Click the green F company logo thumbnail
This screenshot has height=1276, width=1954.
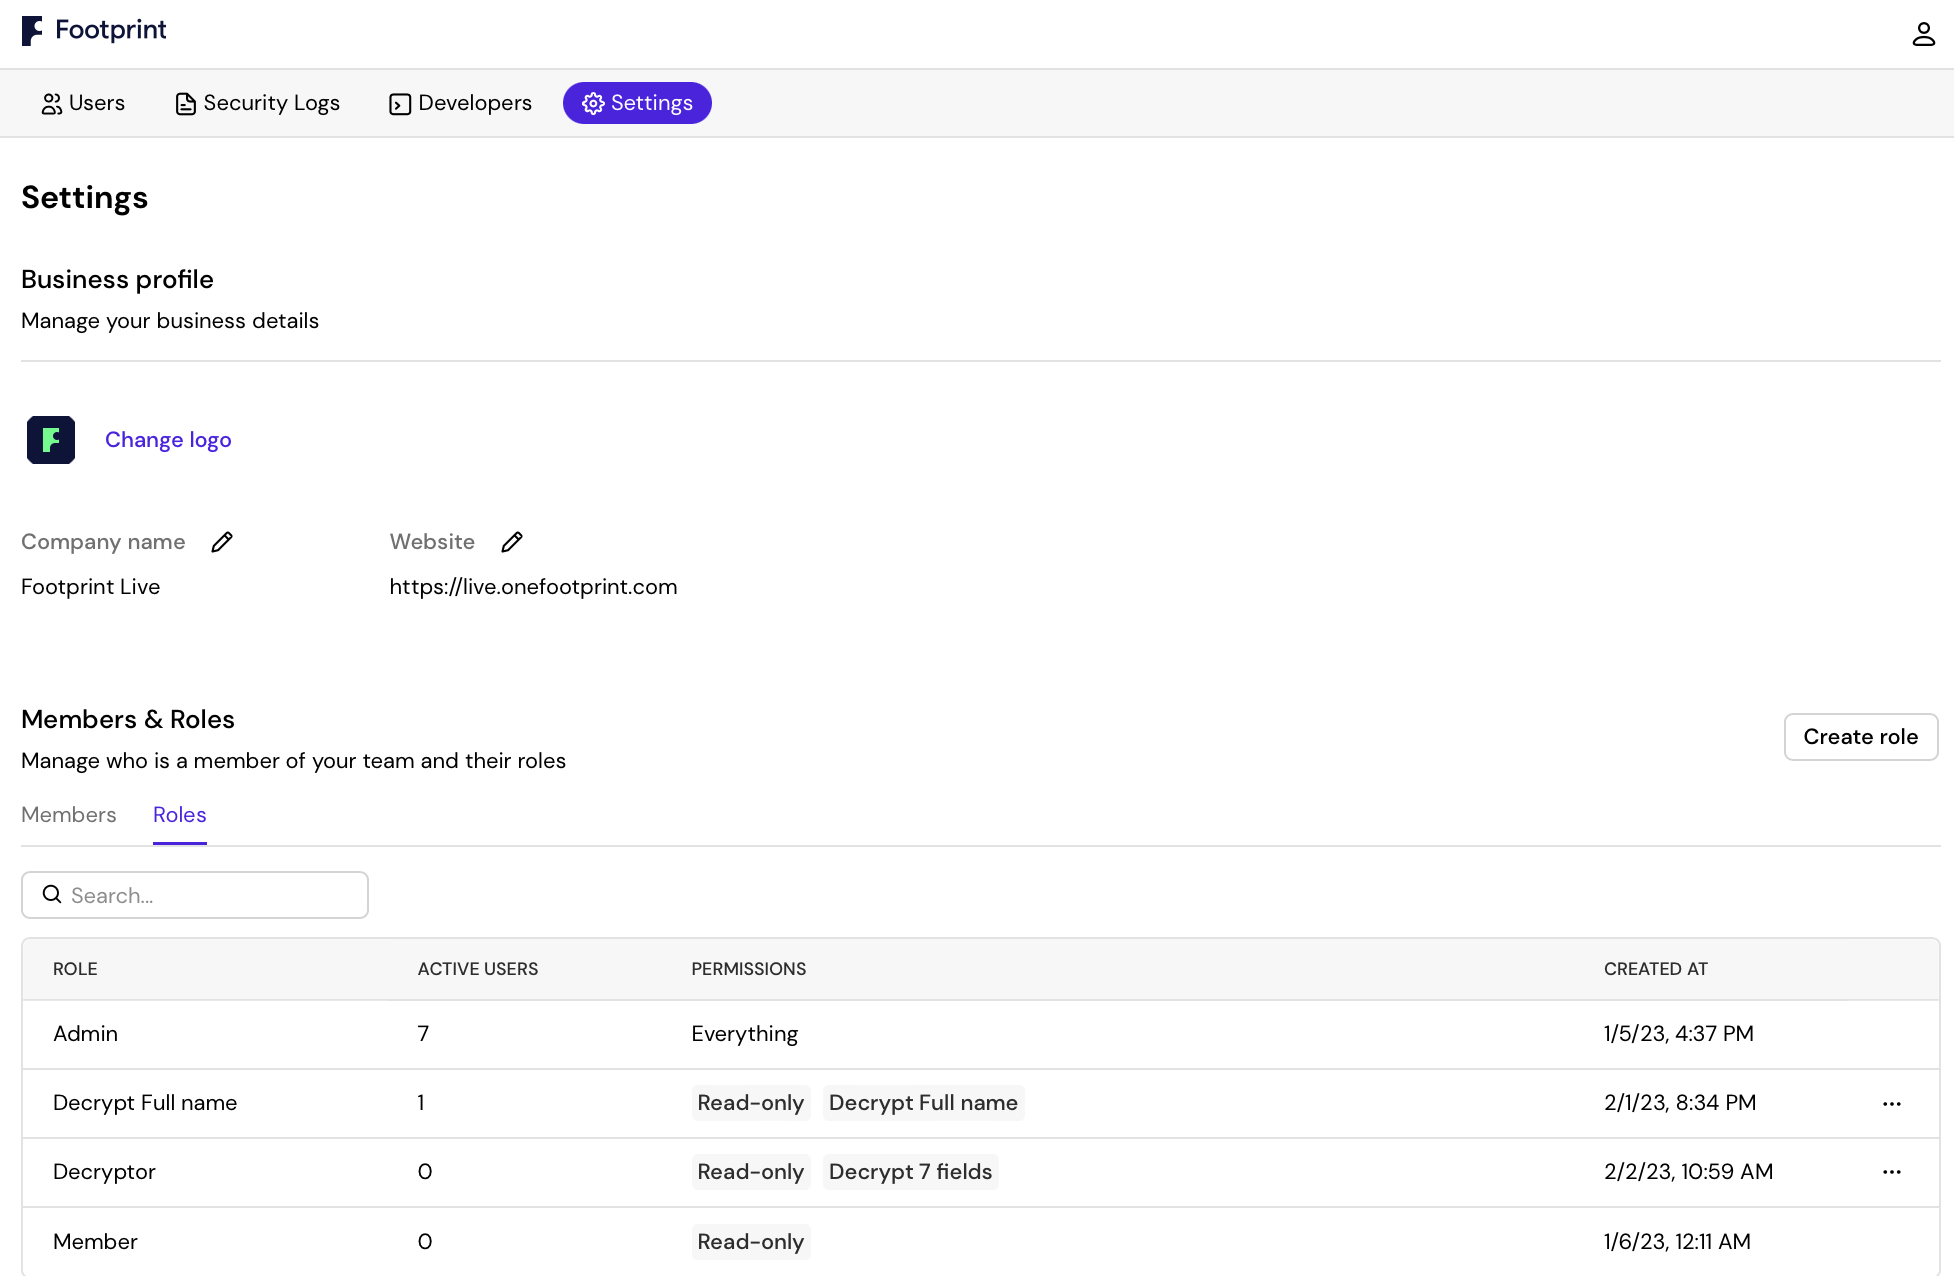(x=51, y=440)
